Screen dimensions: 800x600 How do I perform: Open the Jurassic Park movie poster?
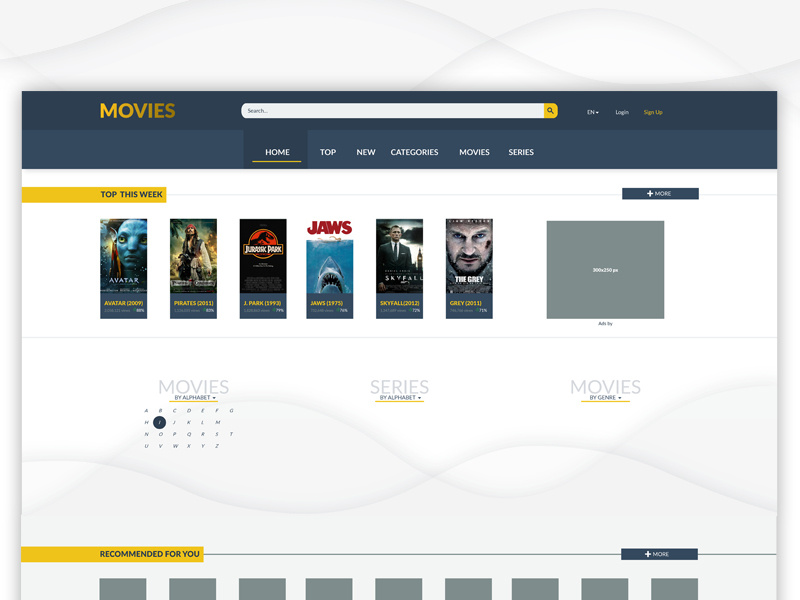pos(263,256)
